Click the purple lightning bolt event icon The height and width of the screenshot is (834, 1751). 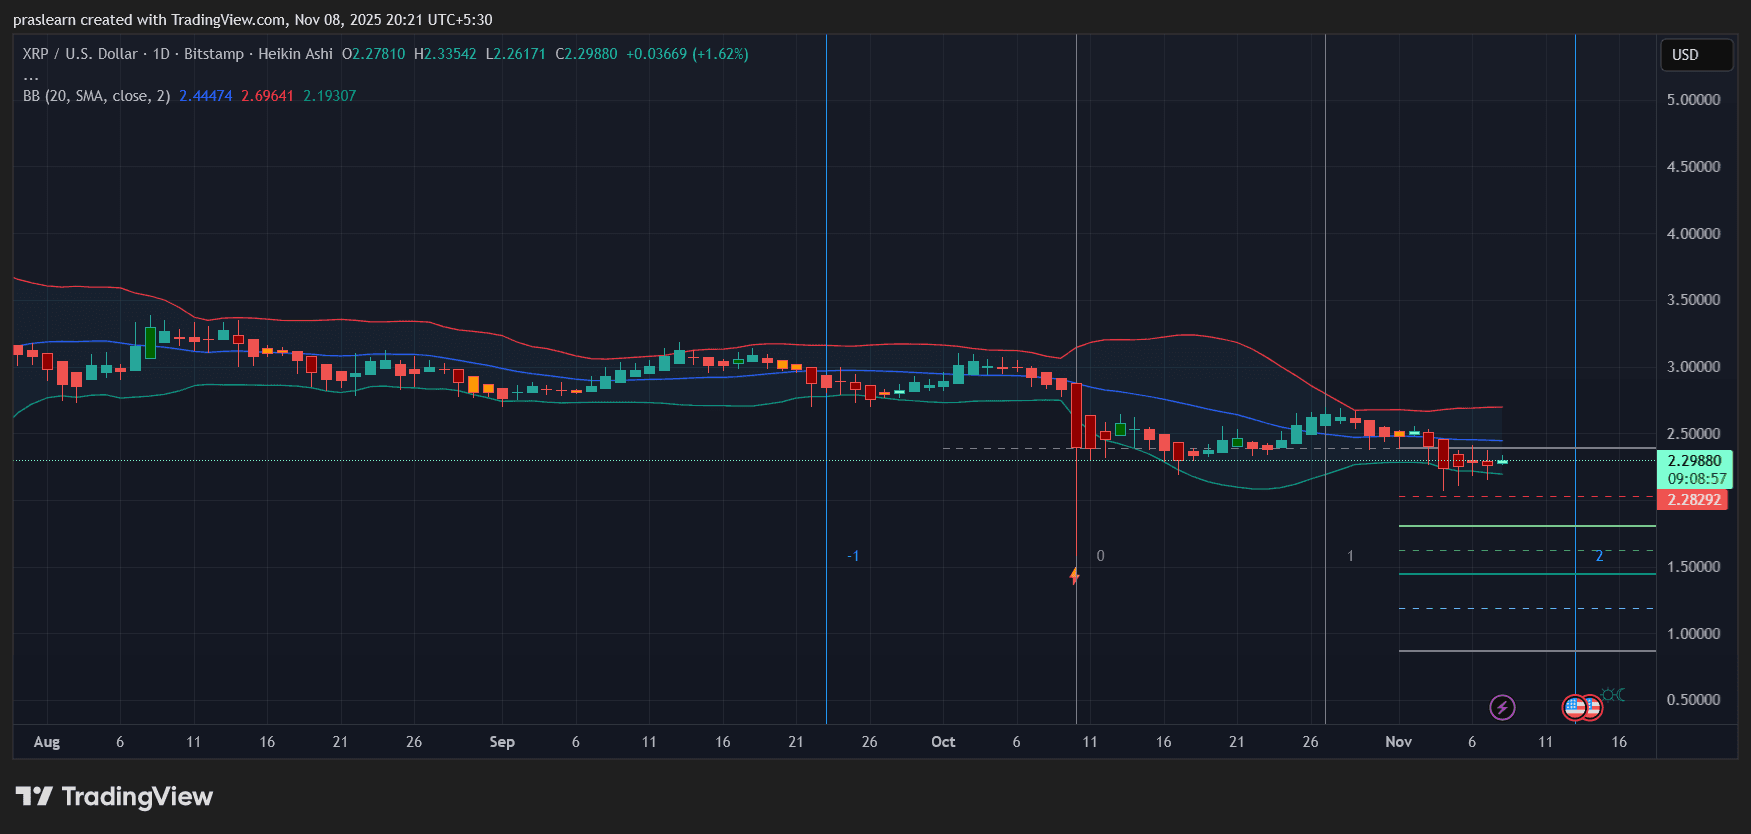pyautogui.click(x=1502, y=708)
